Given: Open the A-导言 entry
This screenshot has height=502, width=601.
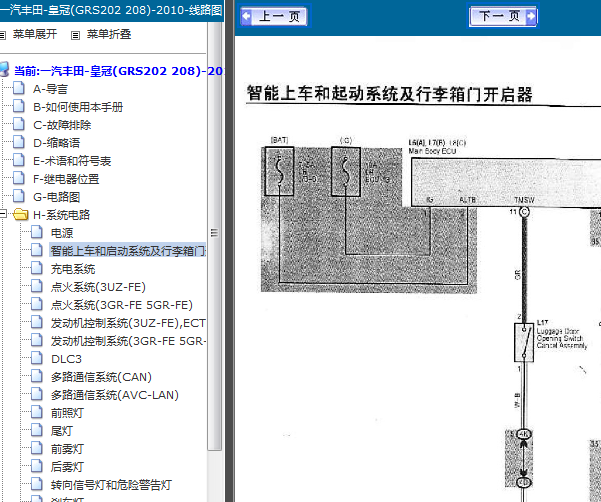Looking at the screenshot, I should pyautogui.click(x=50, y=89).
